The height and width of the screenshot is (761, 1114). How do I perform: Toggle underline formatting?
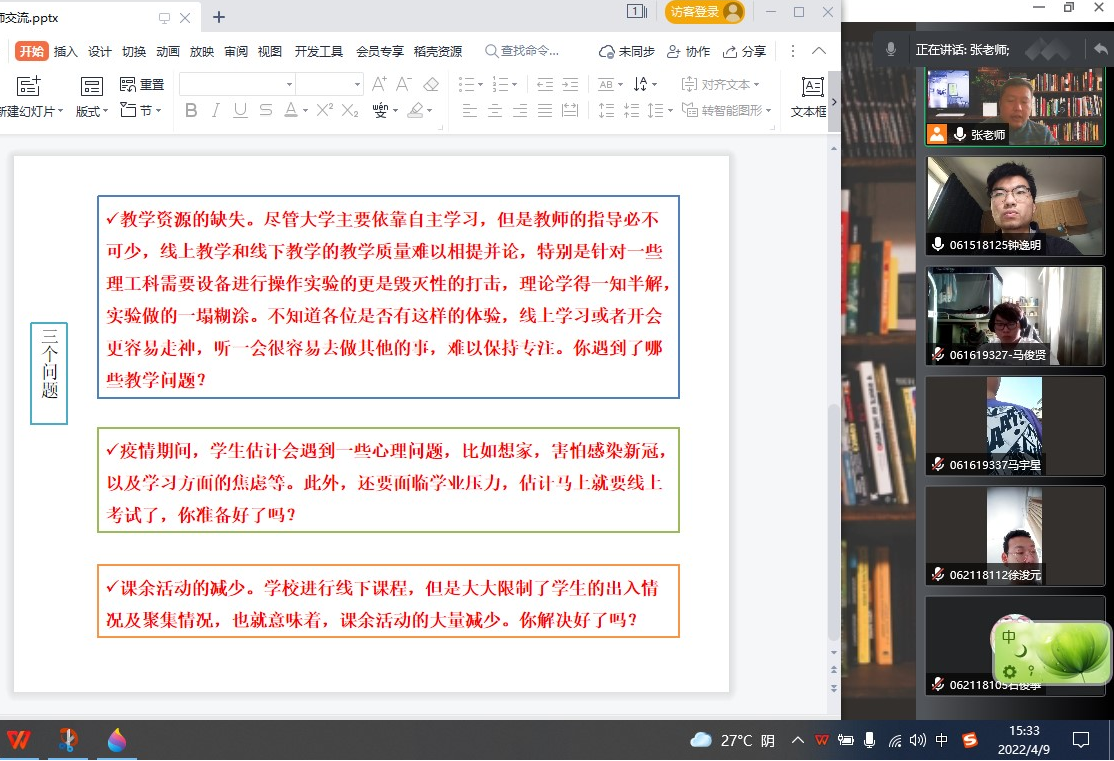coord(240,111)
